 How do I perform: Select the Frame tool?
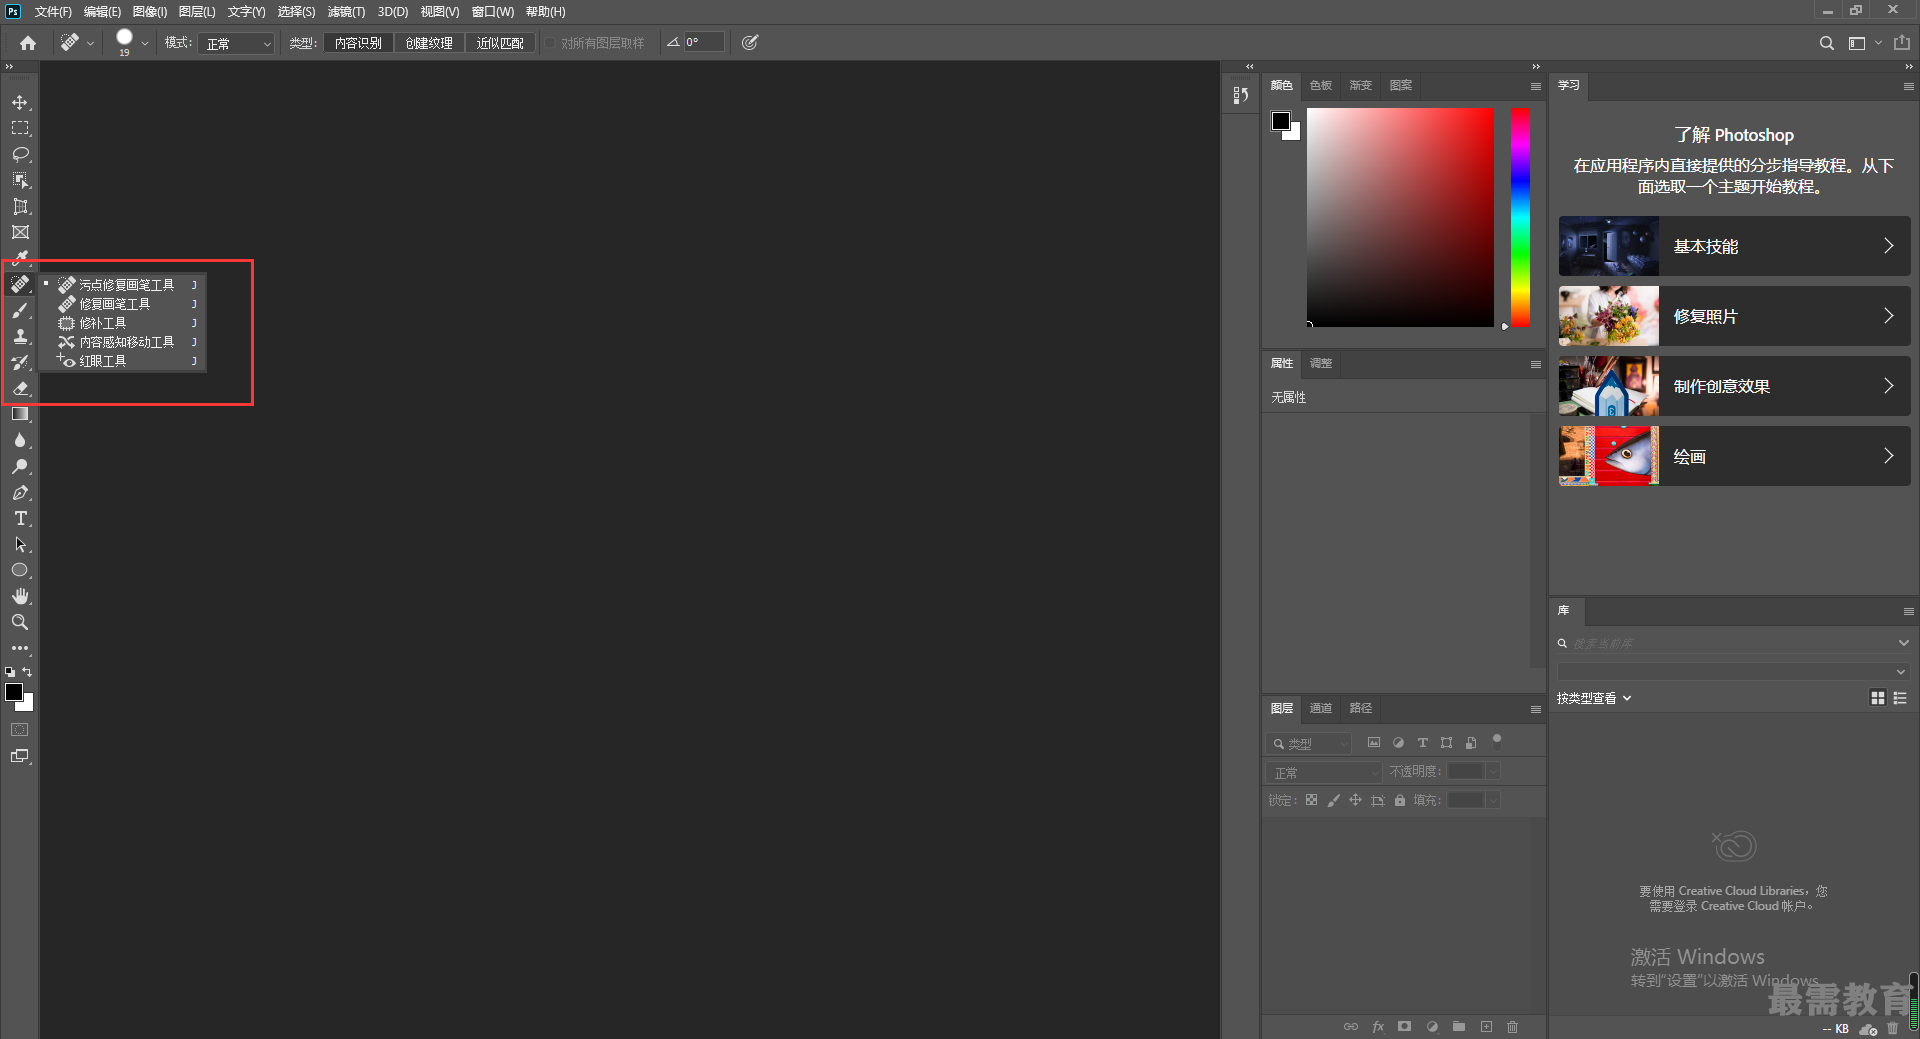(x=20, y=232)
